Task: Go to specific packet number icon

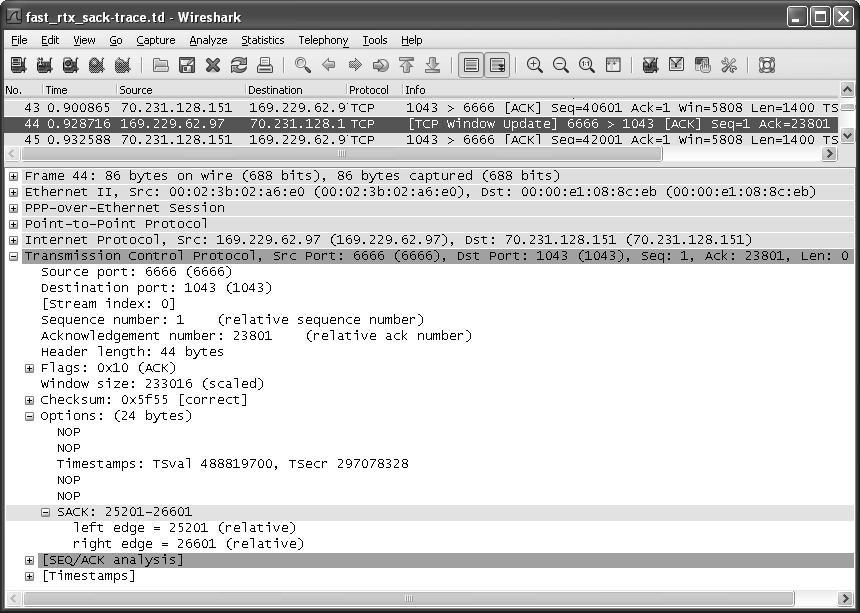Action: [x=381, y=65]
